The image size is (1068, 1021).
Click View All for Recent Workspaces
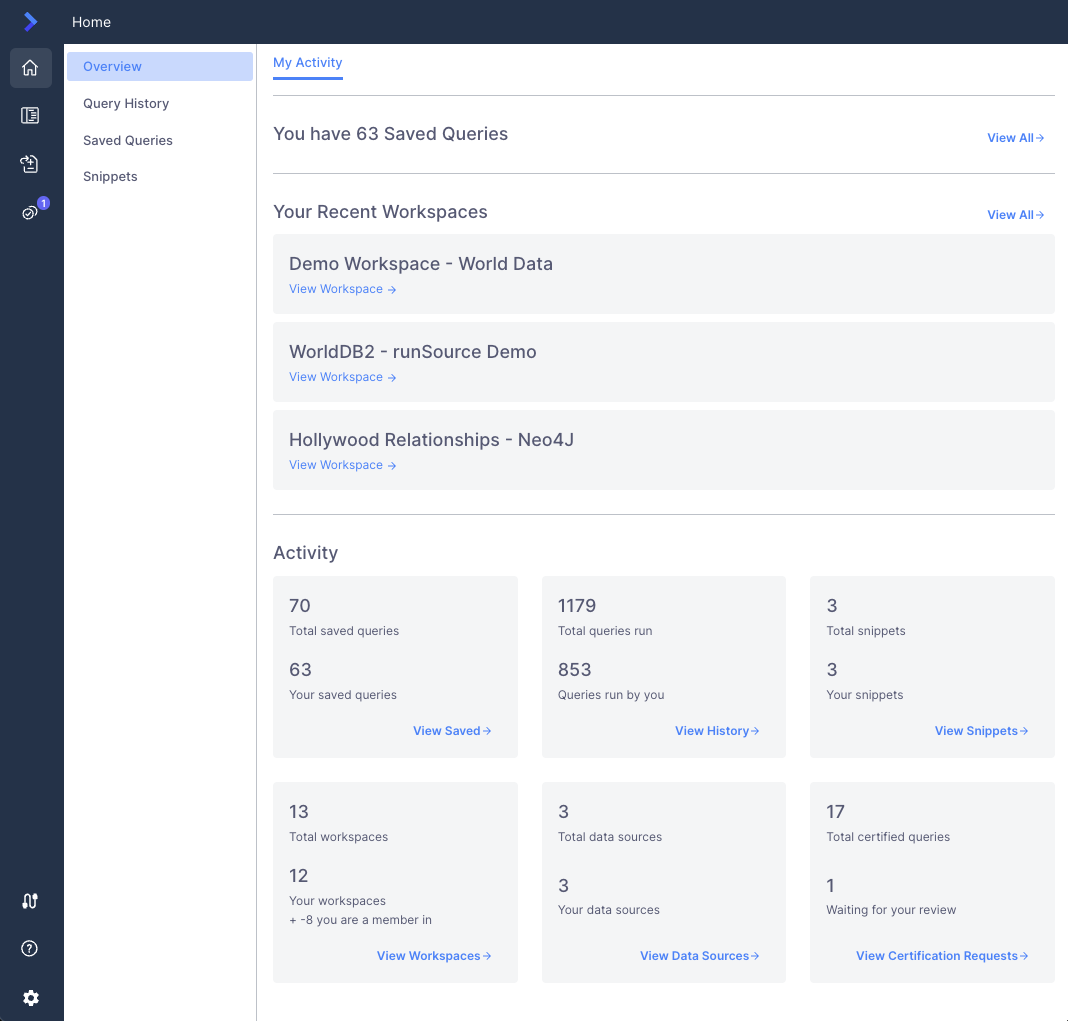1015,215
